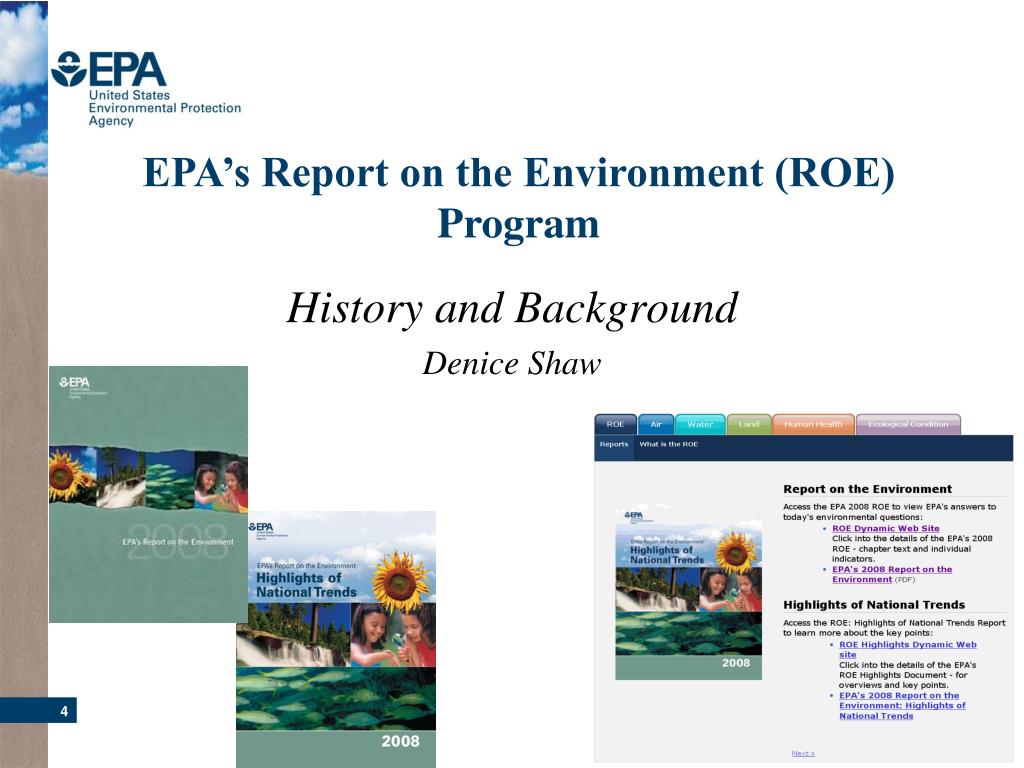Select the 'Report on the Environment' web page heading

(x=867, y=488)
